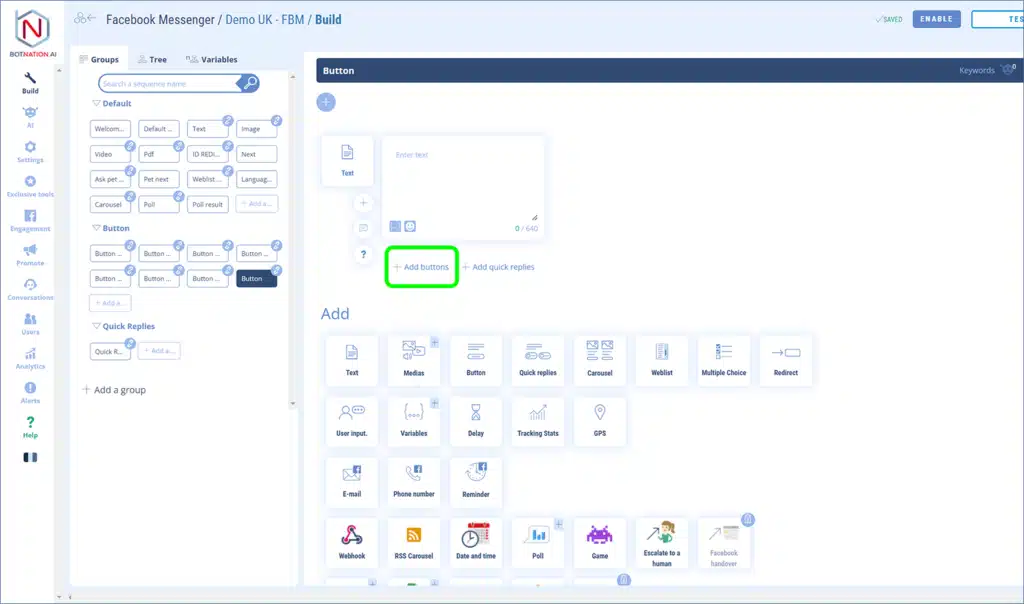Add the Game block

pos(600,543)
